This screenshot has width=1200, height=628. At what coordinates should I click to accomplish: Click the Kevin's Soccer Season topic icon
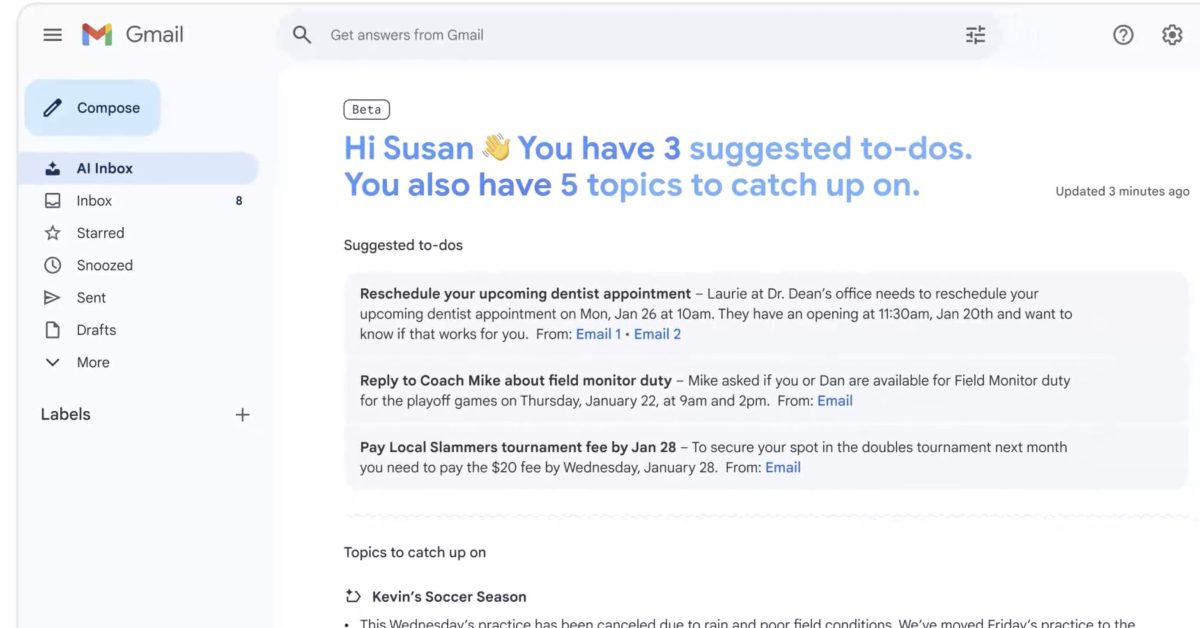coord(353,597)
